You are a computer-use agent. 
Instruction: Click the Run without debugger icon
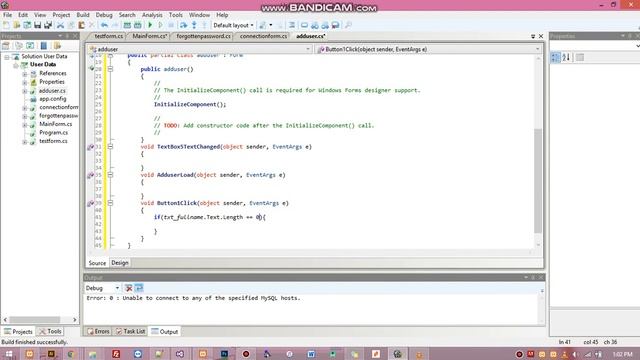tap(160, 25)
